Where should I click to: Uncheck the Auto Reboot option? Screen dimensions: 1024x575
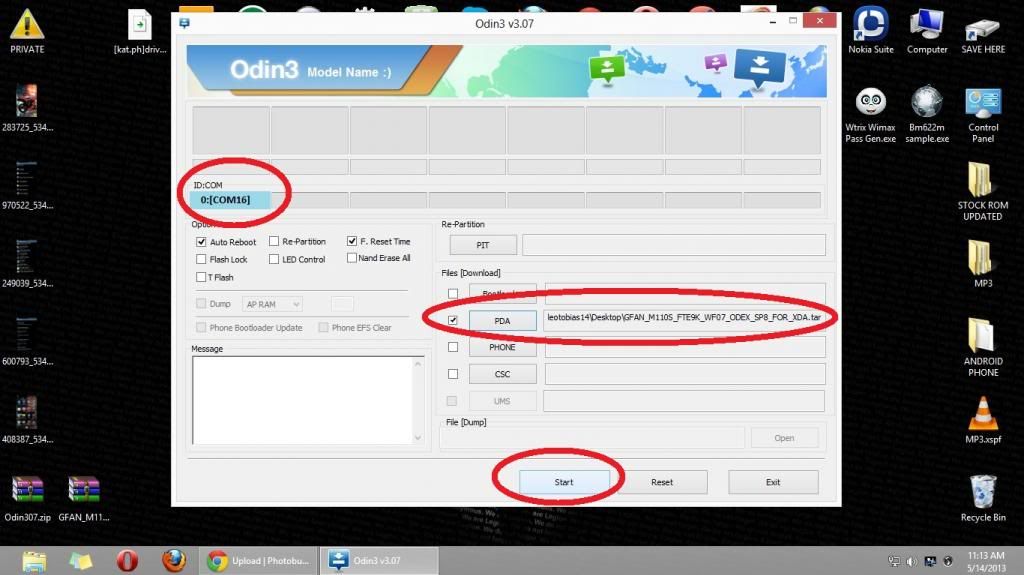201,242
